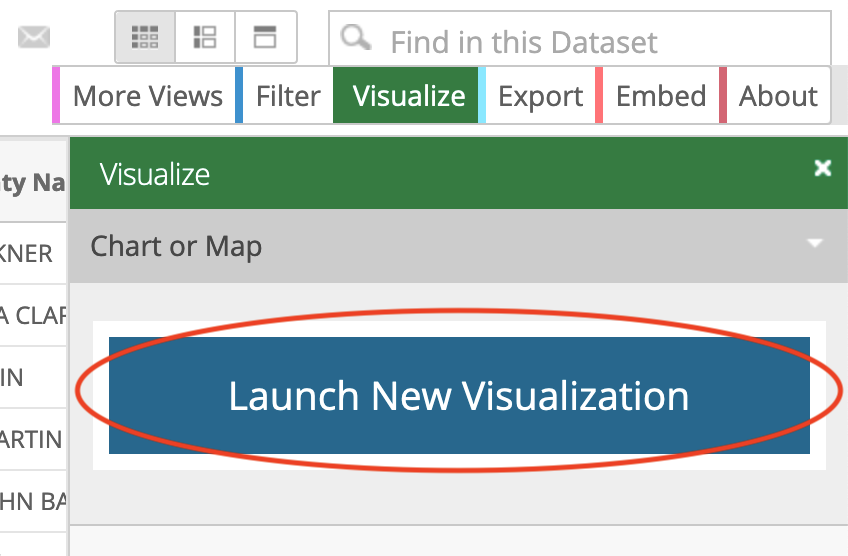Click Launch New Visualization button
The width and height of the screenshot is (848, 556).
point(459,395)
